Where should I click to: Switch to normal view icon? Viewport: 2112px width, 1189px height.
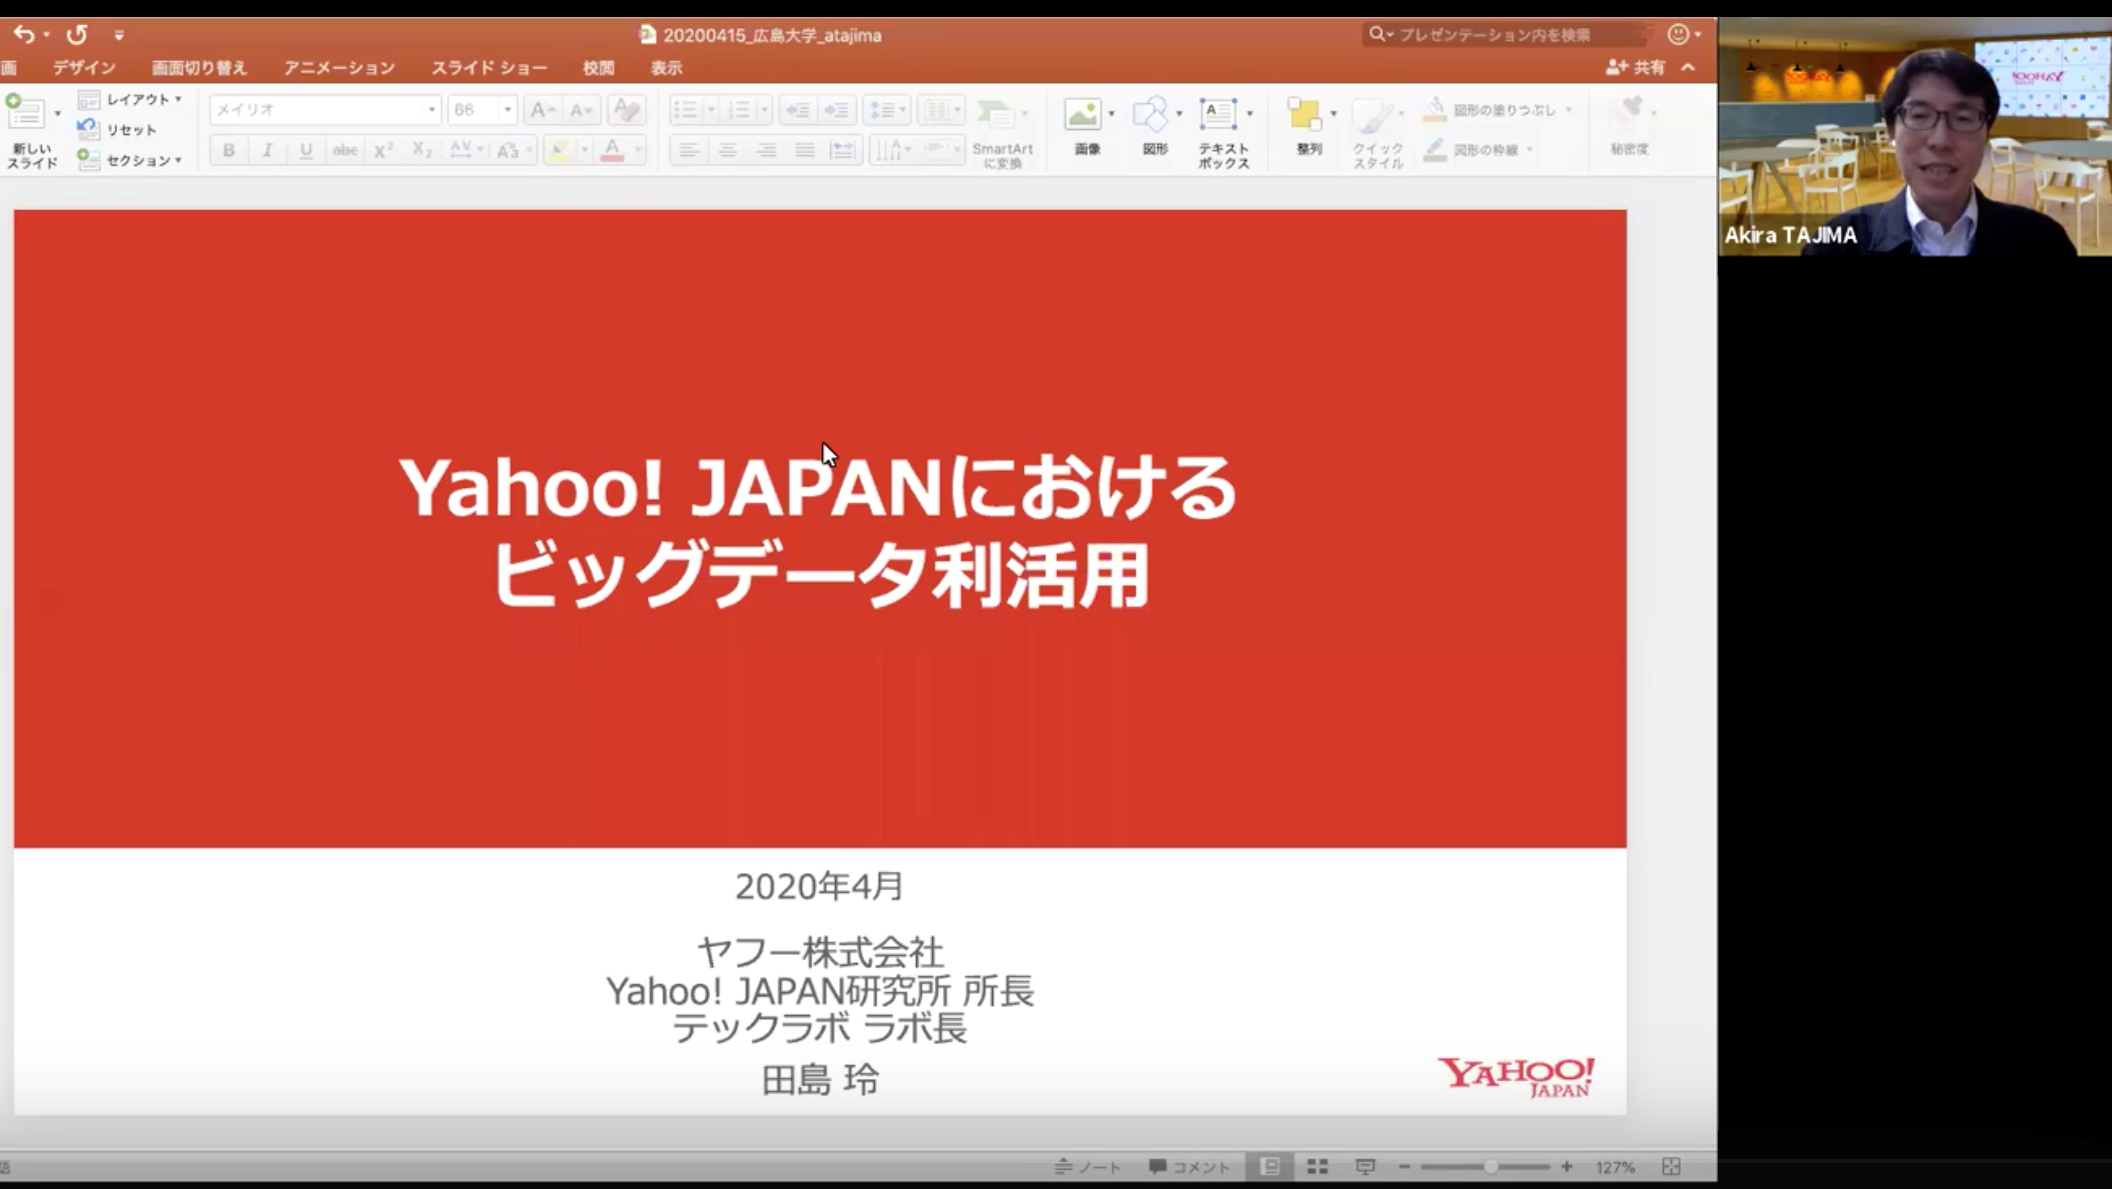point(1270,1166)
